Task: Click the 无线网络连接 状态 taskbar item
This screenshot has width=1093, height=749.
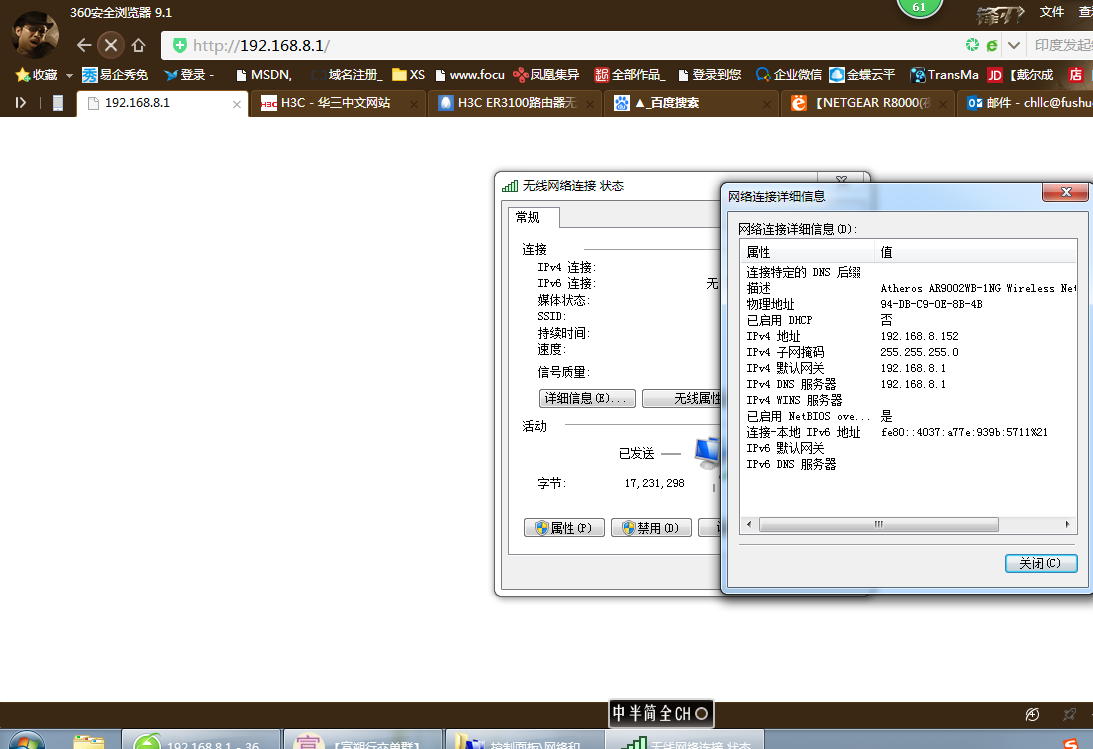Action: click(685, 740)
